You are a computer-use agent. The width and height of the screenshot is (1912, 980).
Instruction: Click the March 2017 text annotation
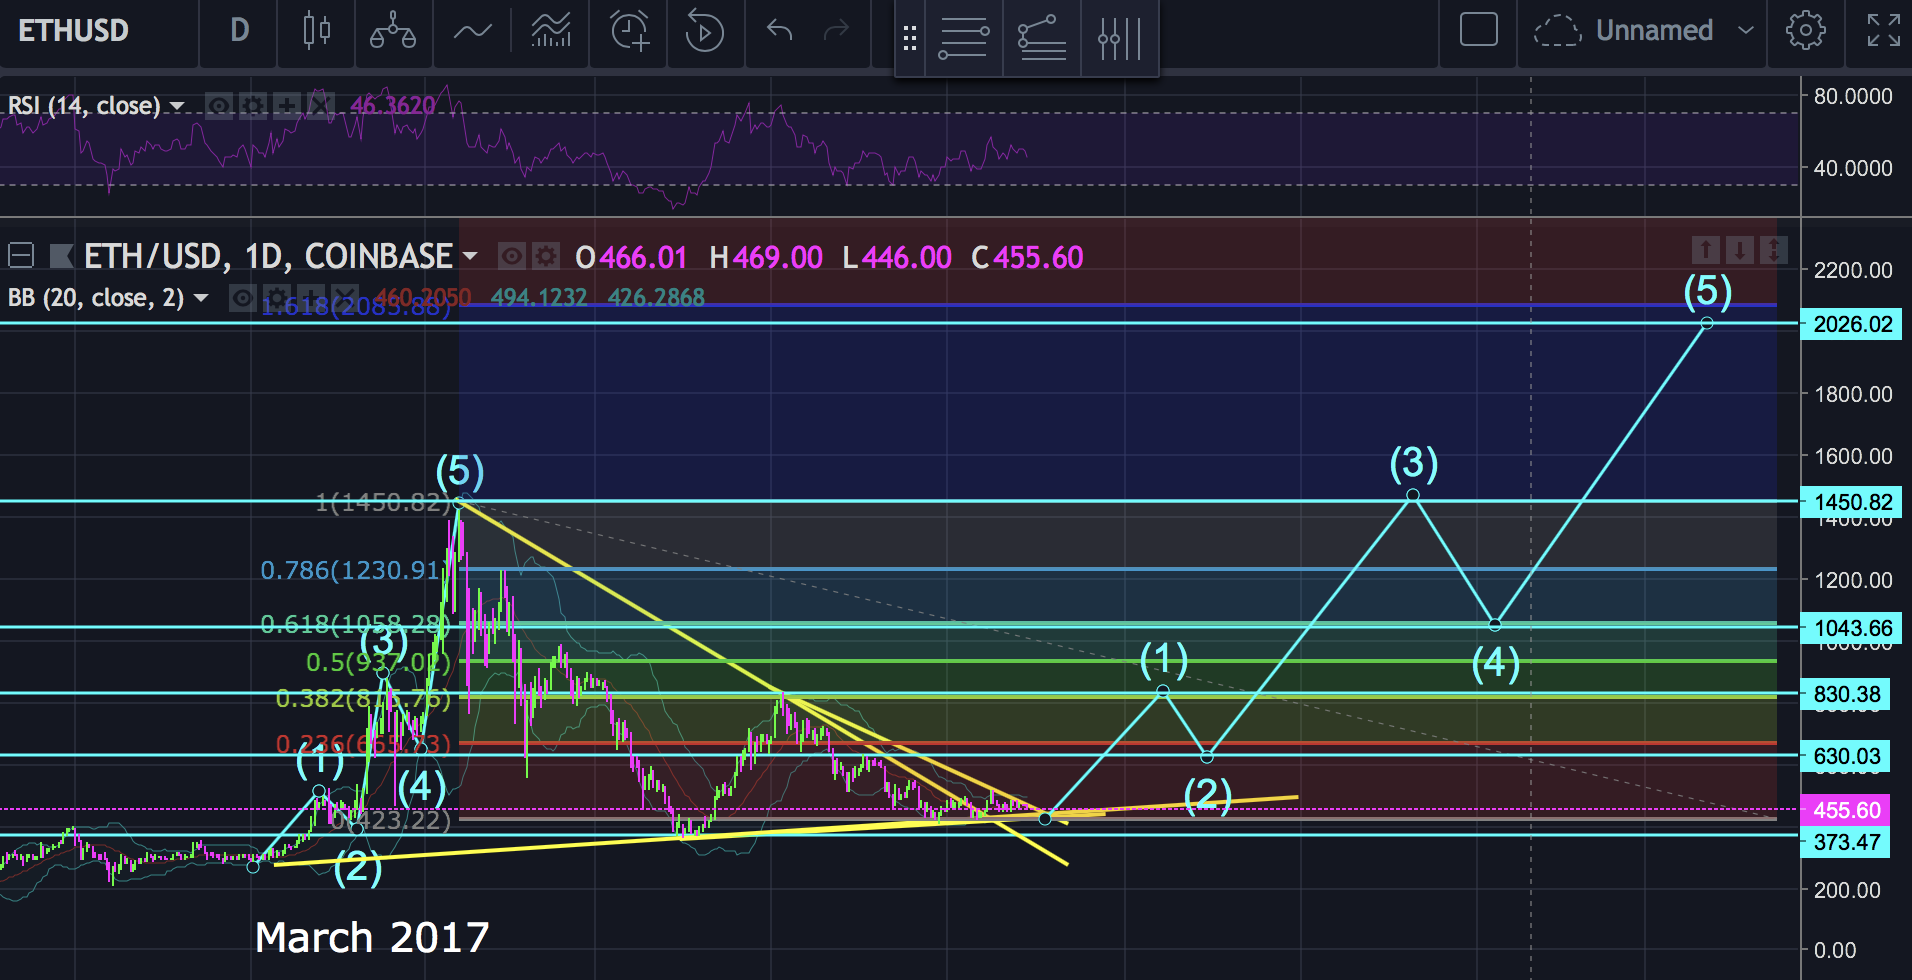tap(372, 938)
